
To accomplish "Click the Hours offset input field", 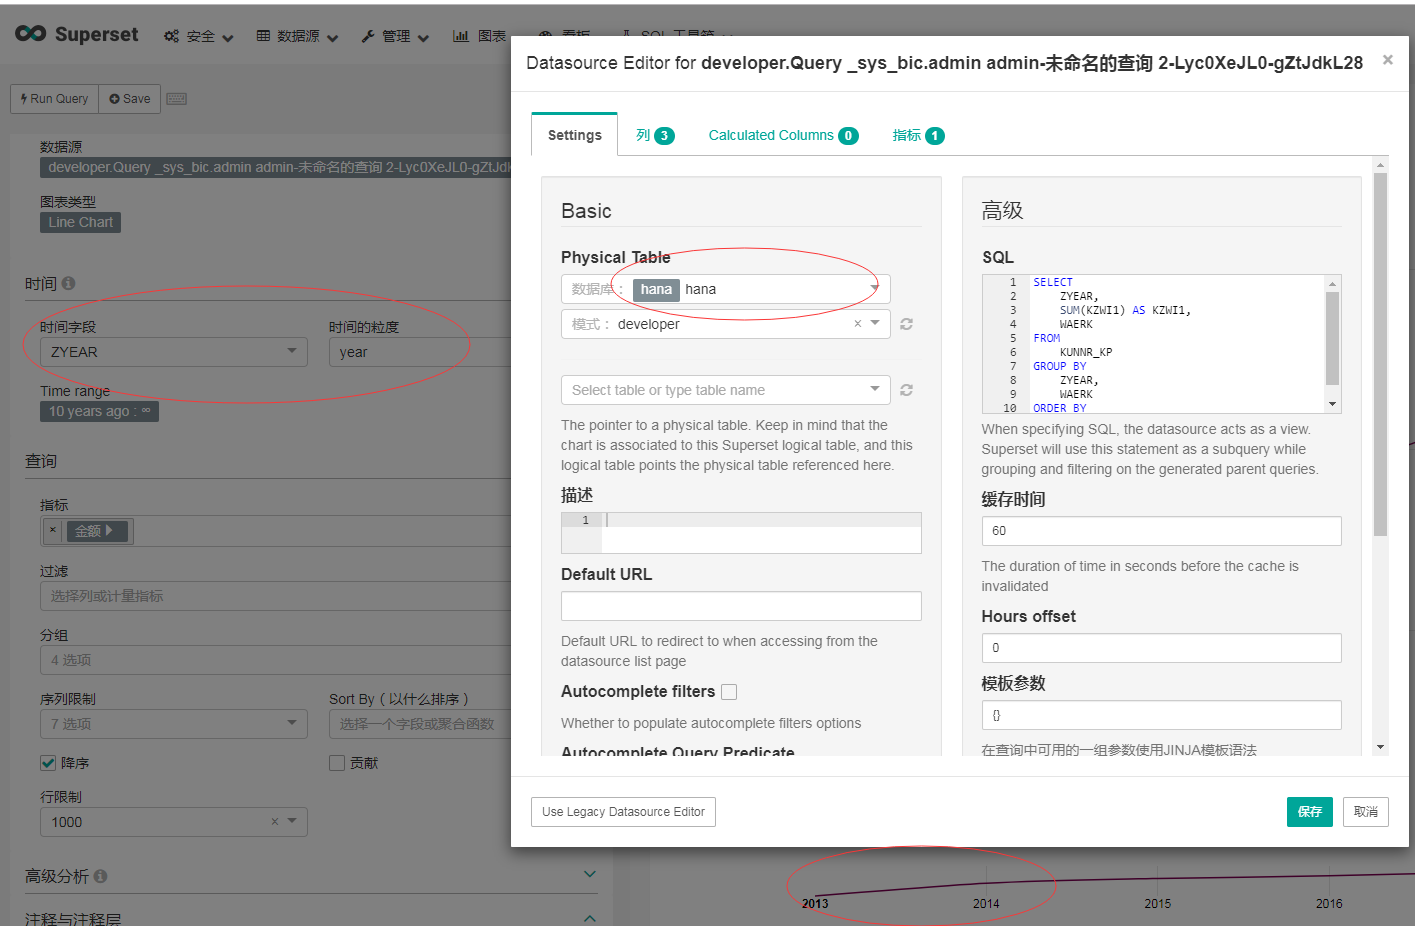I will (1161, 648).
